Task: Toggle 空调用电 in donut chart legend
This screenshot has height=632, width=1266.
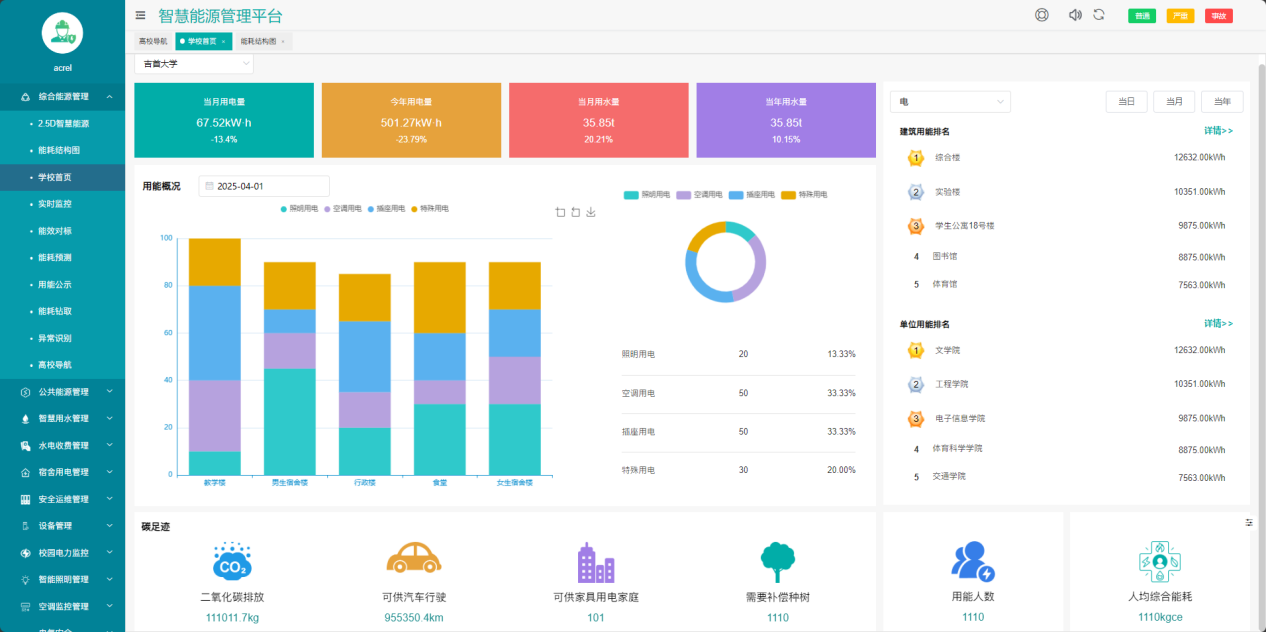Action: pos(699,194)
